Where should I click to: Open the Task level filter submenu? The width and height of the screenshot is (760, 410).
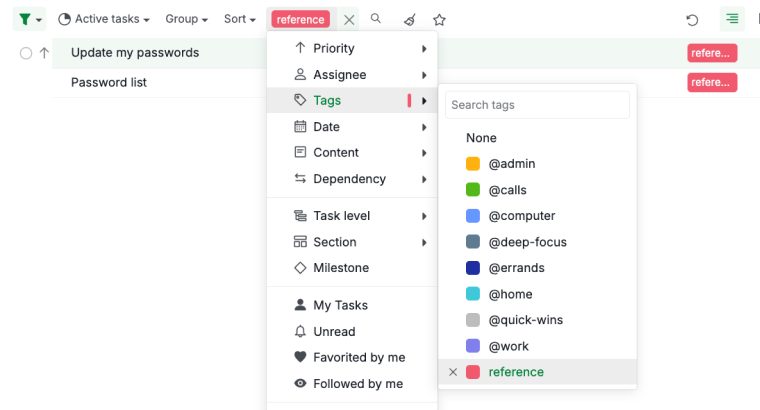coord(352,216)
